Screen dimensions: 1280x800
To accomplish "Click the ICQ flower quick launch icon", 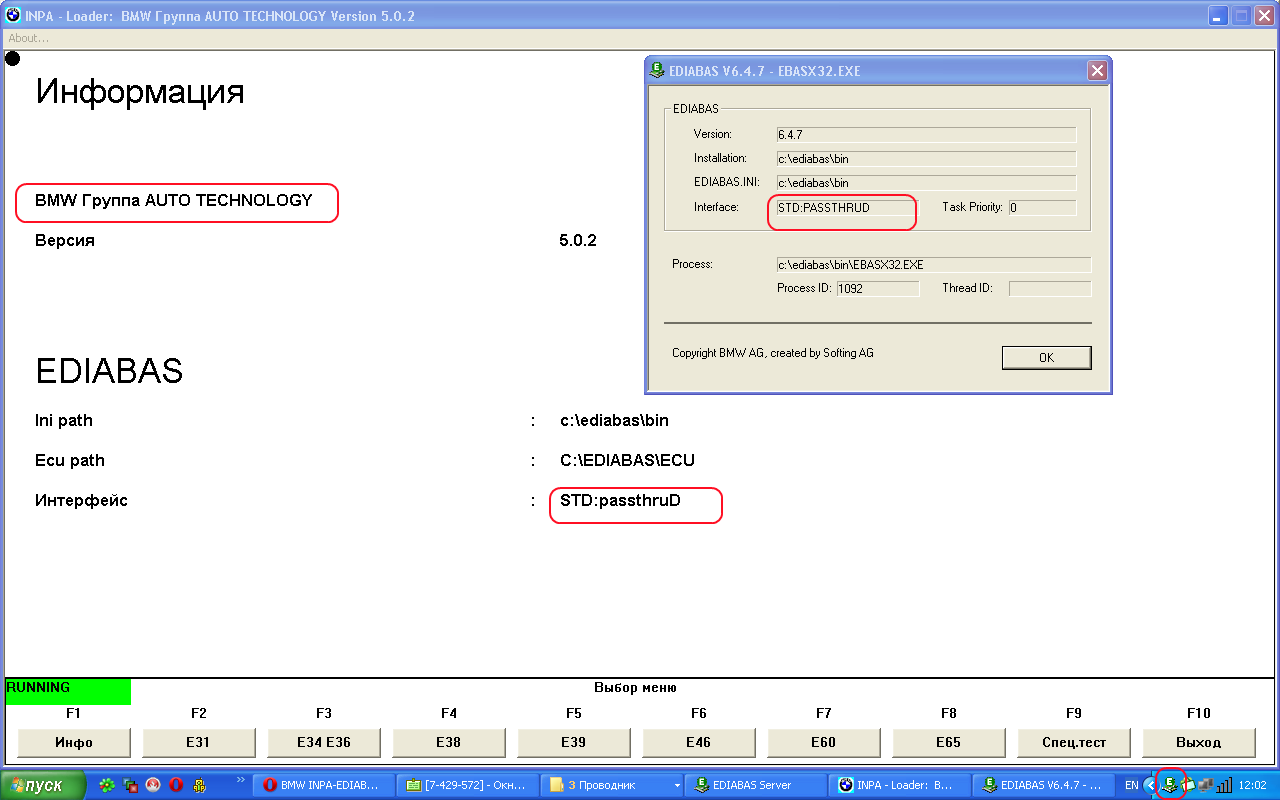I will tap(107, 785).
